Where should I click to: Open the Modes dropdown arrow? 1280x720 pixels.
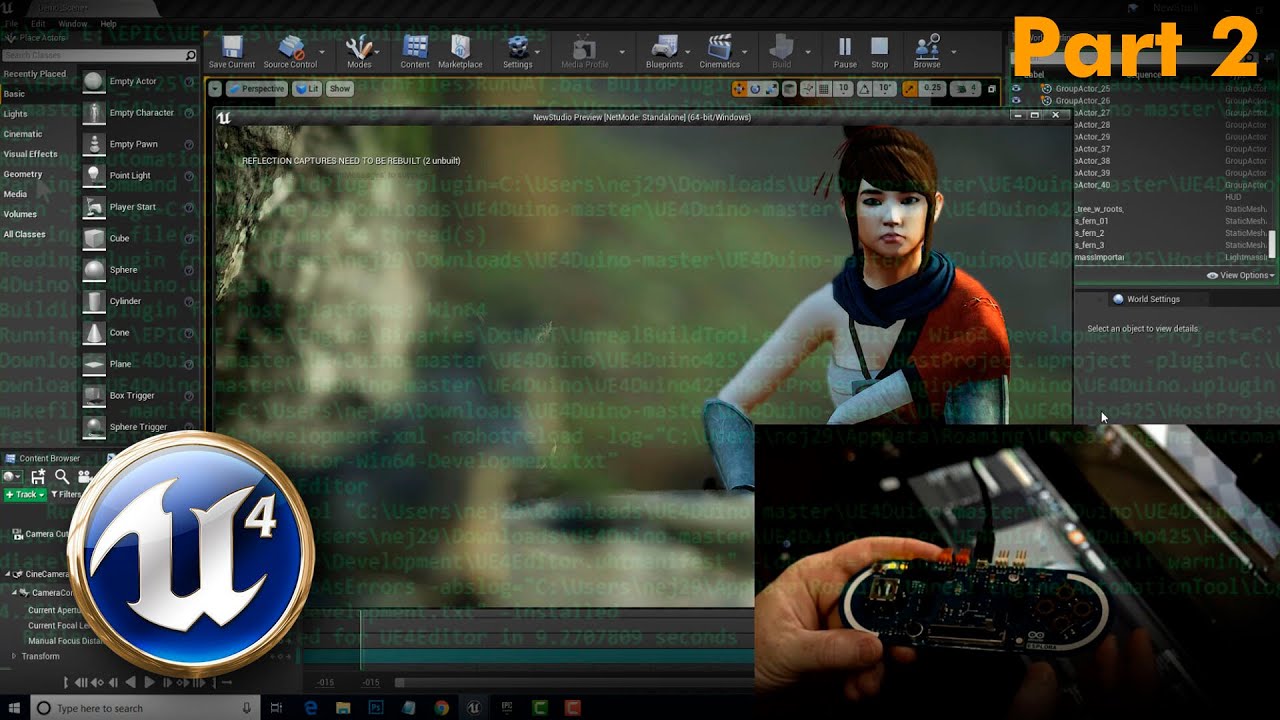click(379, 52)
